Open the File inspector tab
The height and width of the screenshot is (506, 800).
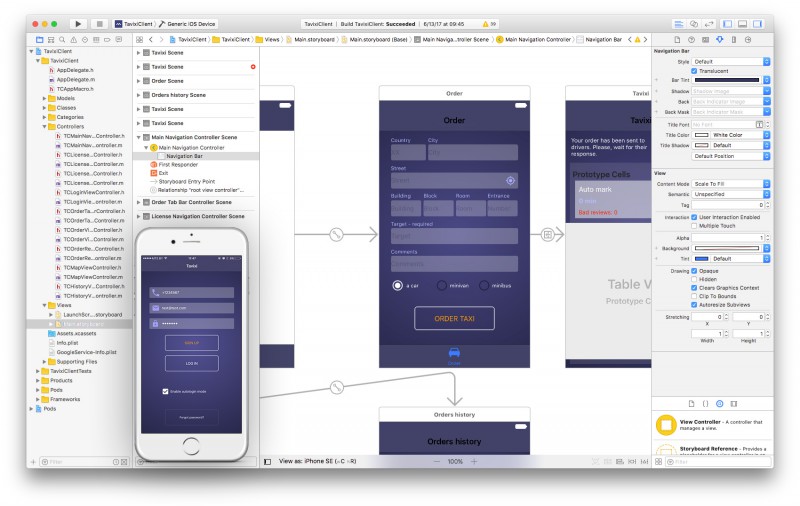677,39
